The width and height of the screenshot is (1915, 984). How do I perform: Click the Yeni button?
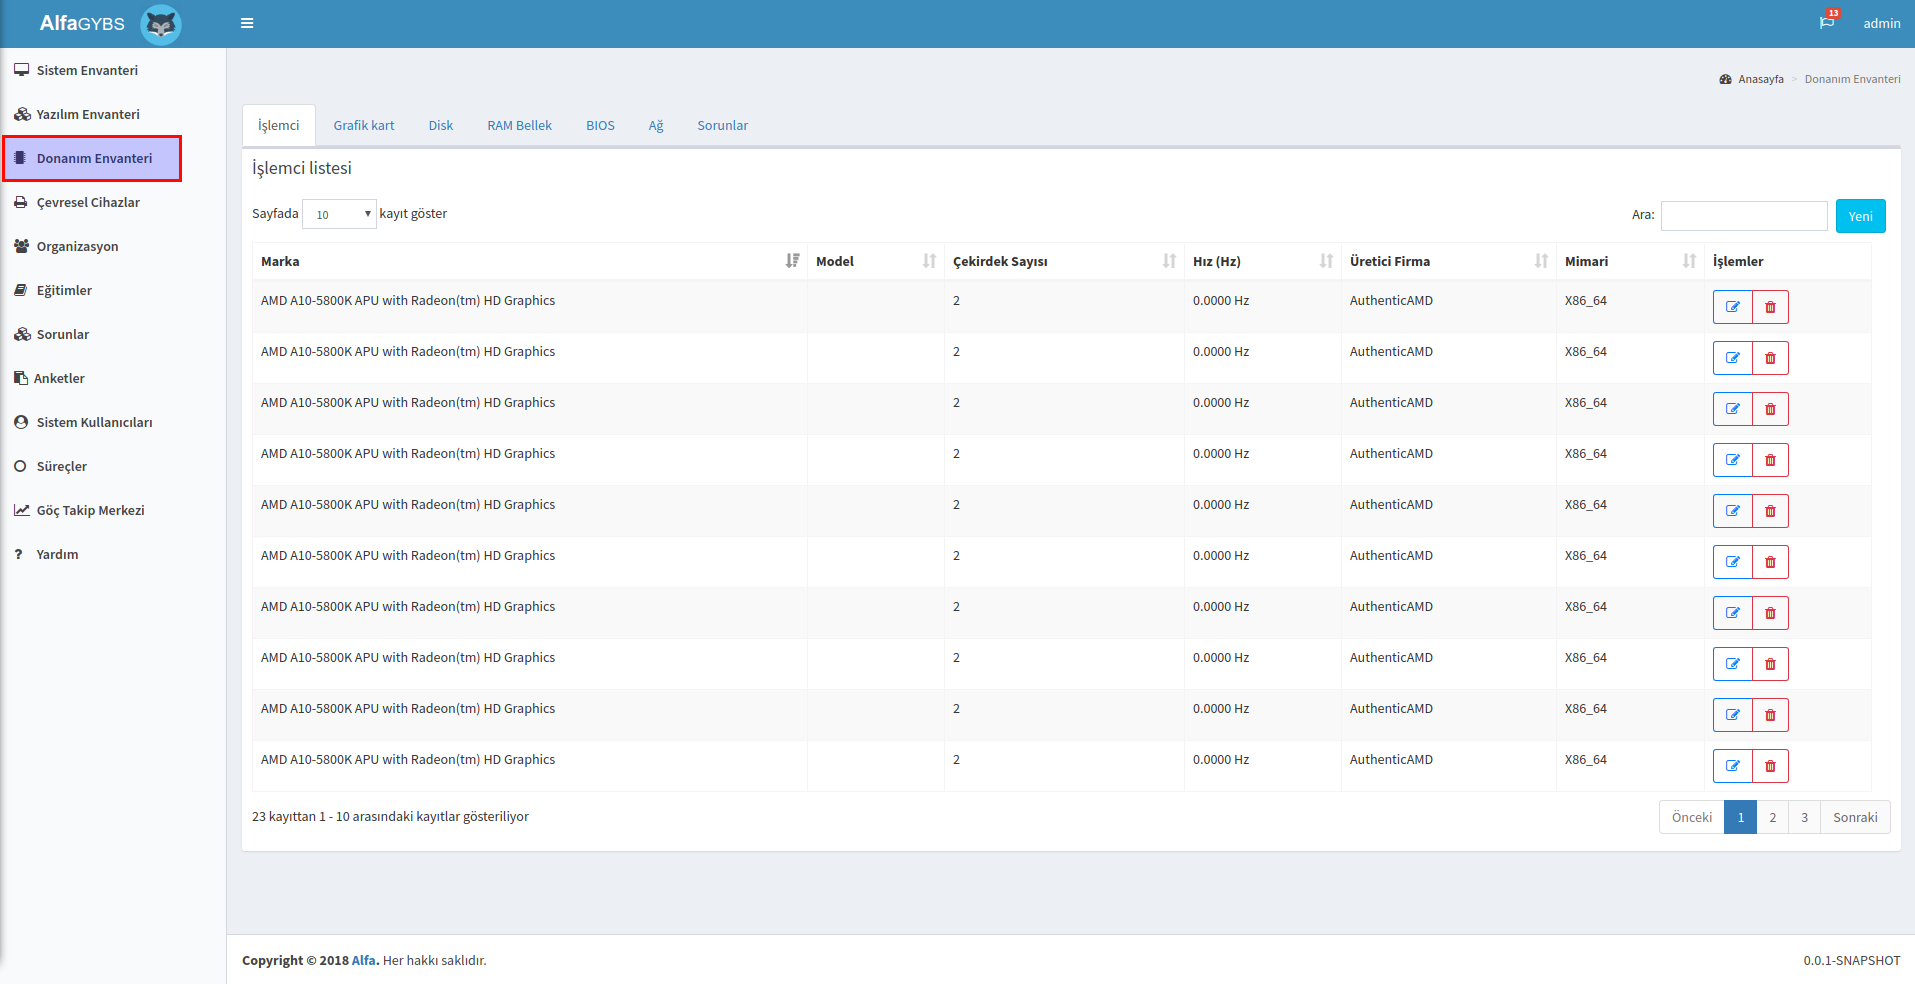[x=1860, y=216]
